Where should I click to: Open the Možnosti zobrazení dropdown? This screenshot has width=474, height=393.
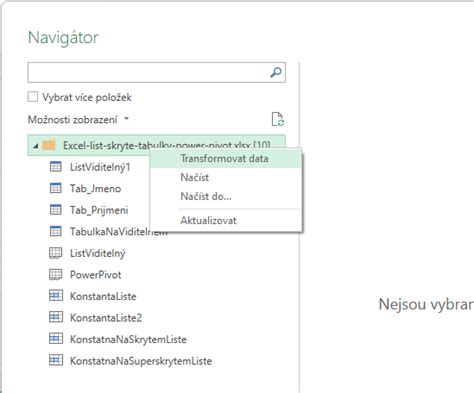pos(78,119)
